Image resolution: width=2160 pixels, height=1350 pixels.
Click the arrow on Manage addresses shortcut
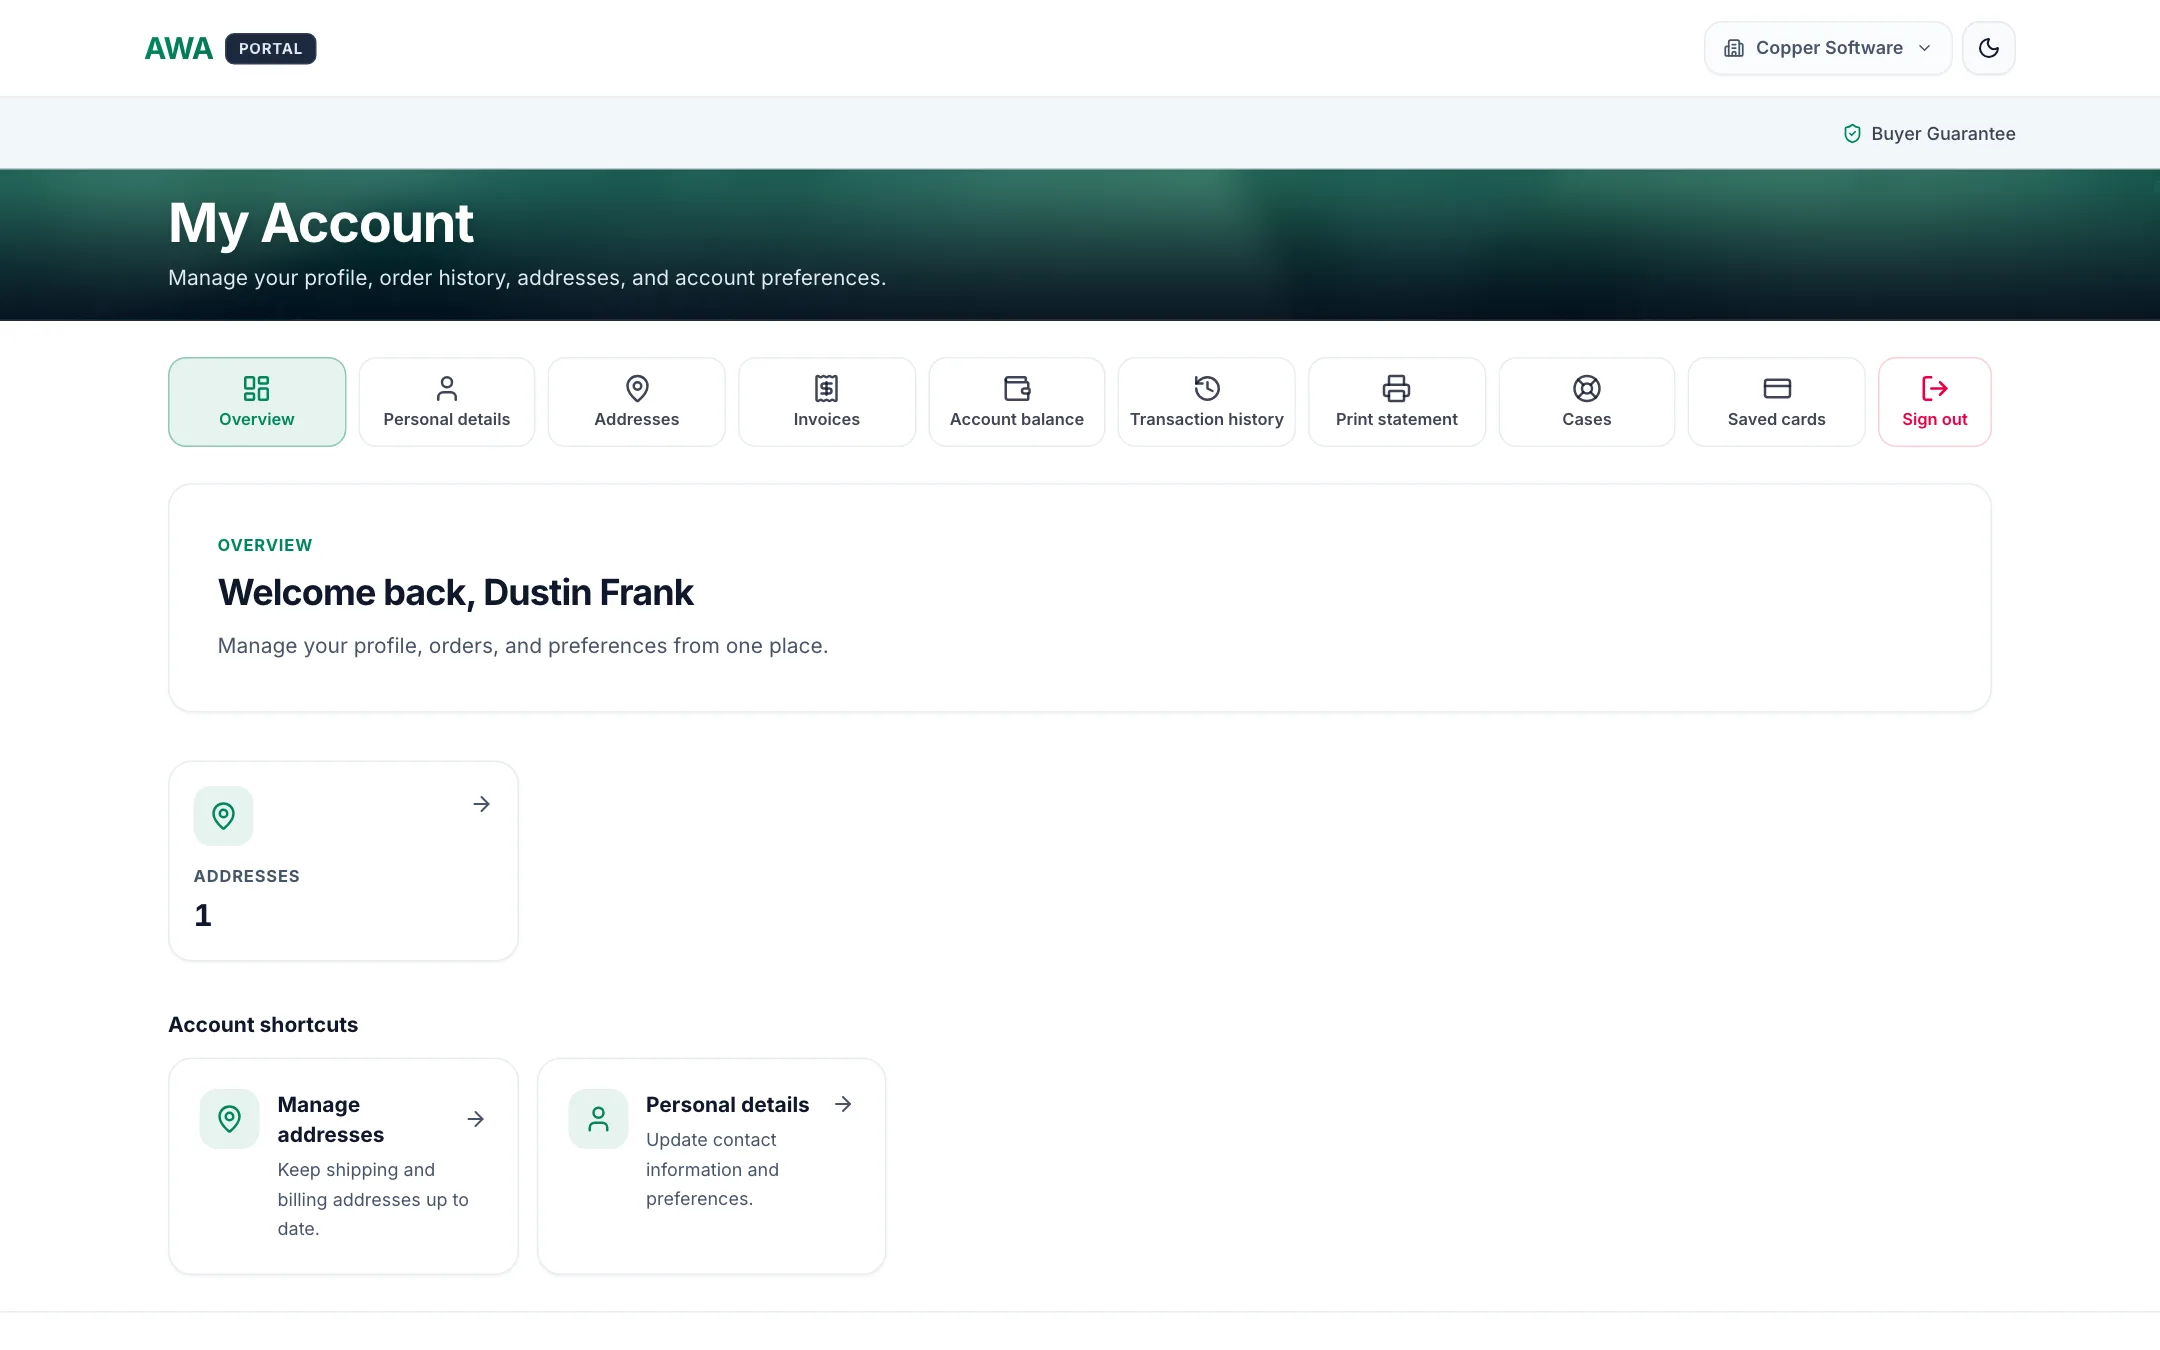(x=476, y=1119)
